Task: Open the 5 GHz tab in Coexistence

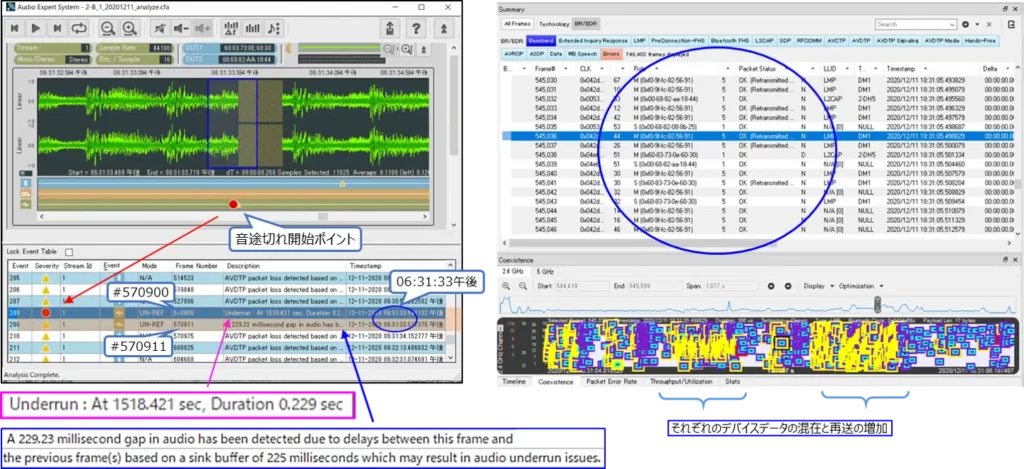Action: coord(545,271)
